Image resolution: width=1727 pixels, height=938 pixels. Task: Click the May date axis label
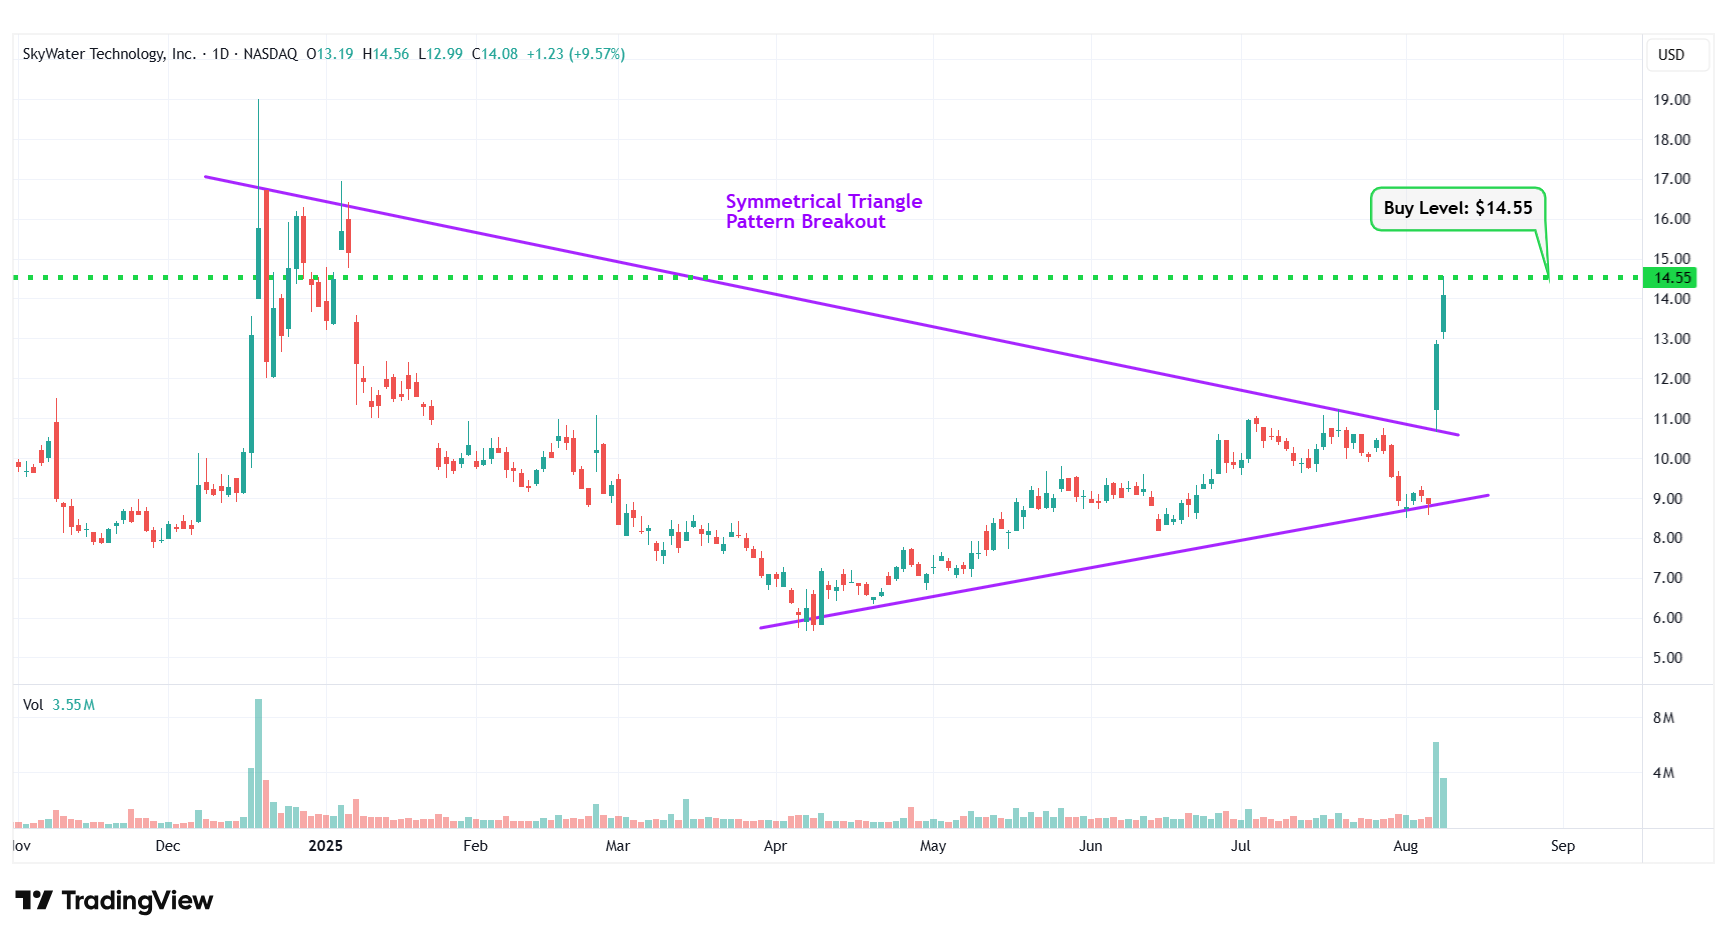(x=933, y=846)
